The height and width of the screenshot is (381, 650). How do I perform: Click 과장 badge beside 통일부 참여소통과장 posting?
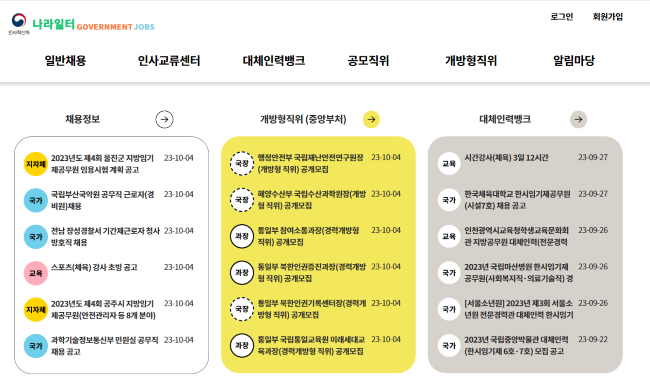pyautogui.click(x=242, y=236)
